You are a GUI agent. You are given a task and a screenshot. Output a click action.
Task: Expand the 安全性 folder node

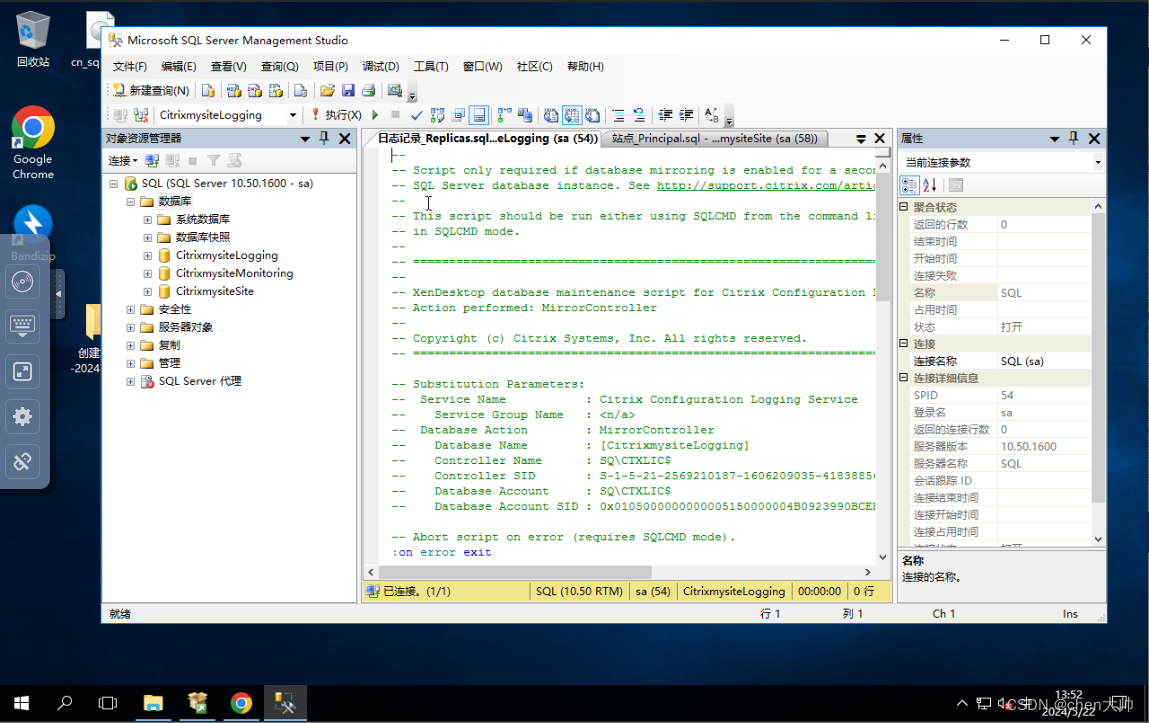(x=130, y=310)
